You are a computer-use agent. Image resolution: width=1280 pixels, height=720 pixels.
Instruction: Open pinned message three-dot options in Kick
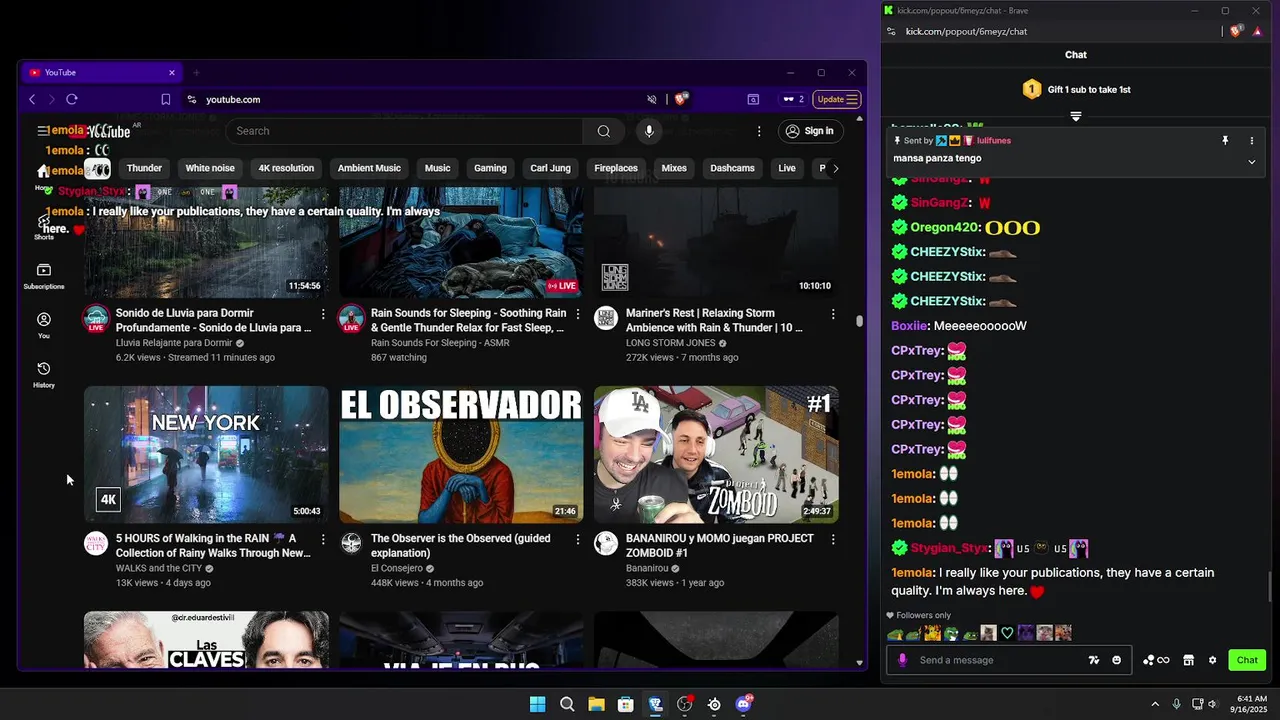click(x=1251, y=141)
